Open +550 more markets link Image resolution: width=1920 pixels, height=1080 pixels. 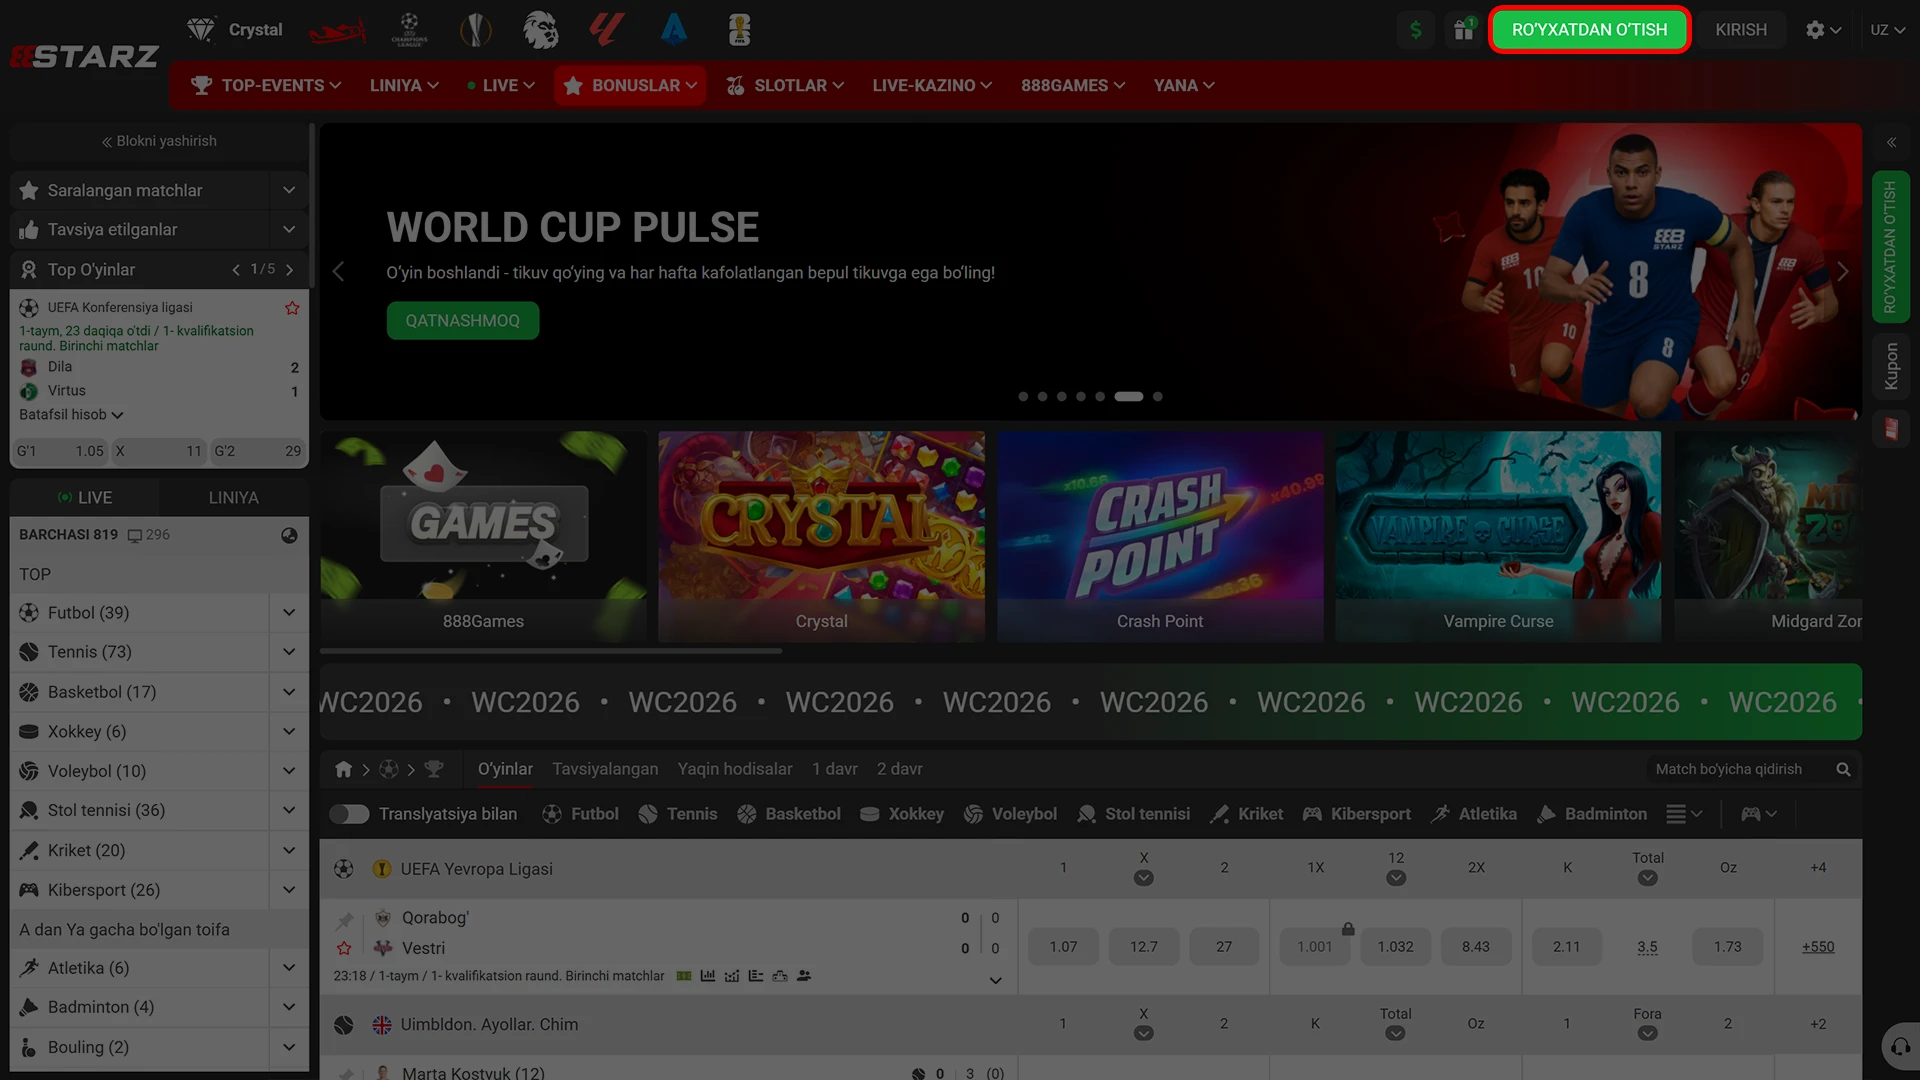click(1818, 947)
